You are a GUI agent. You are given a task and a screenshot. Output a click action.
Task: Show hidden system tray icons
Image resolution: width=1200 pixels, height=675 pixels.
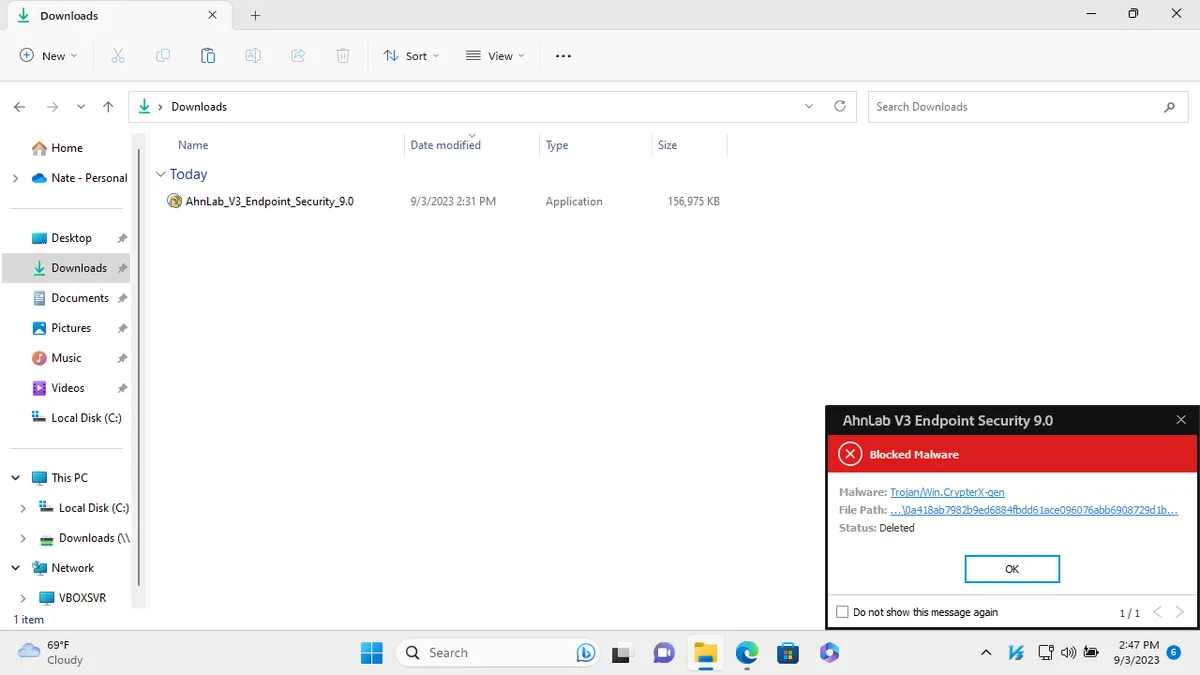coord(986,653)
